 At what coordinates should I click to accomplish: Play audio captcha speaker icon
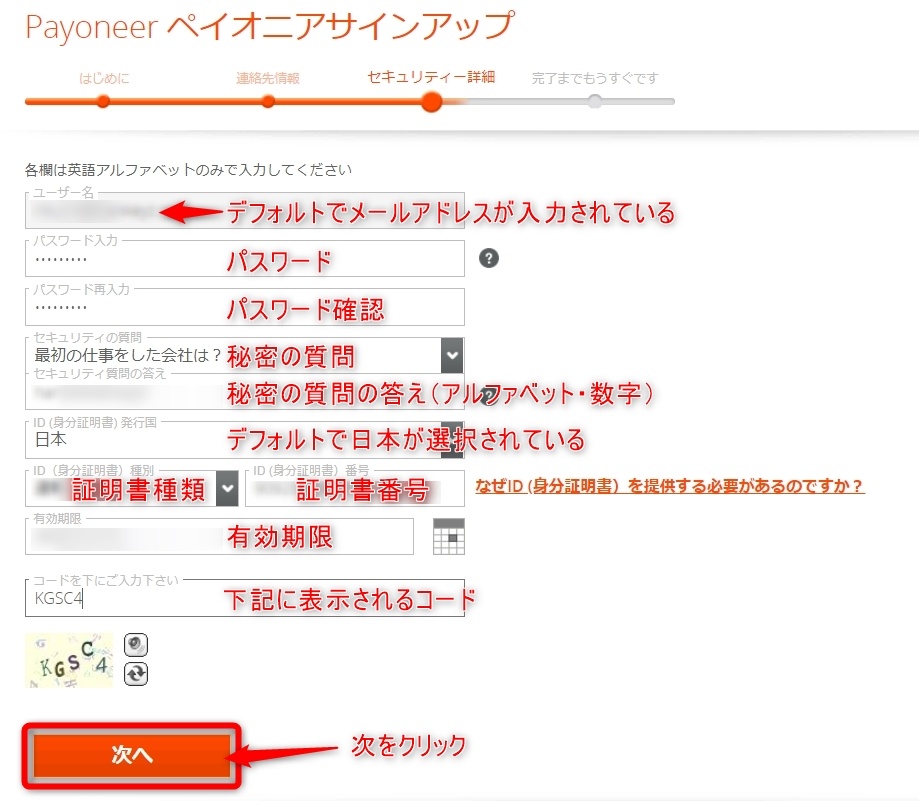[x=136, y=645]
